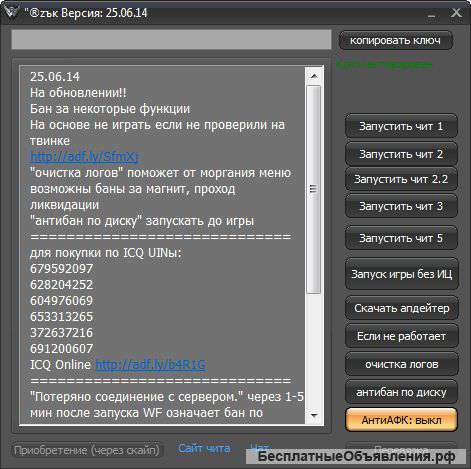
Task: Click the scrollbar up arrow
Action: coord(313,76)
